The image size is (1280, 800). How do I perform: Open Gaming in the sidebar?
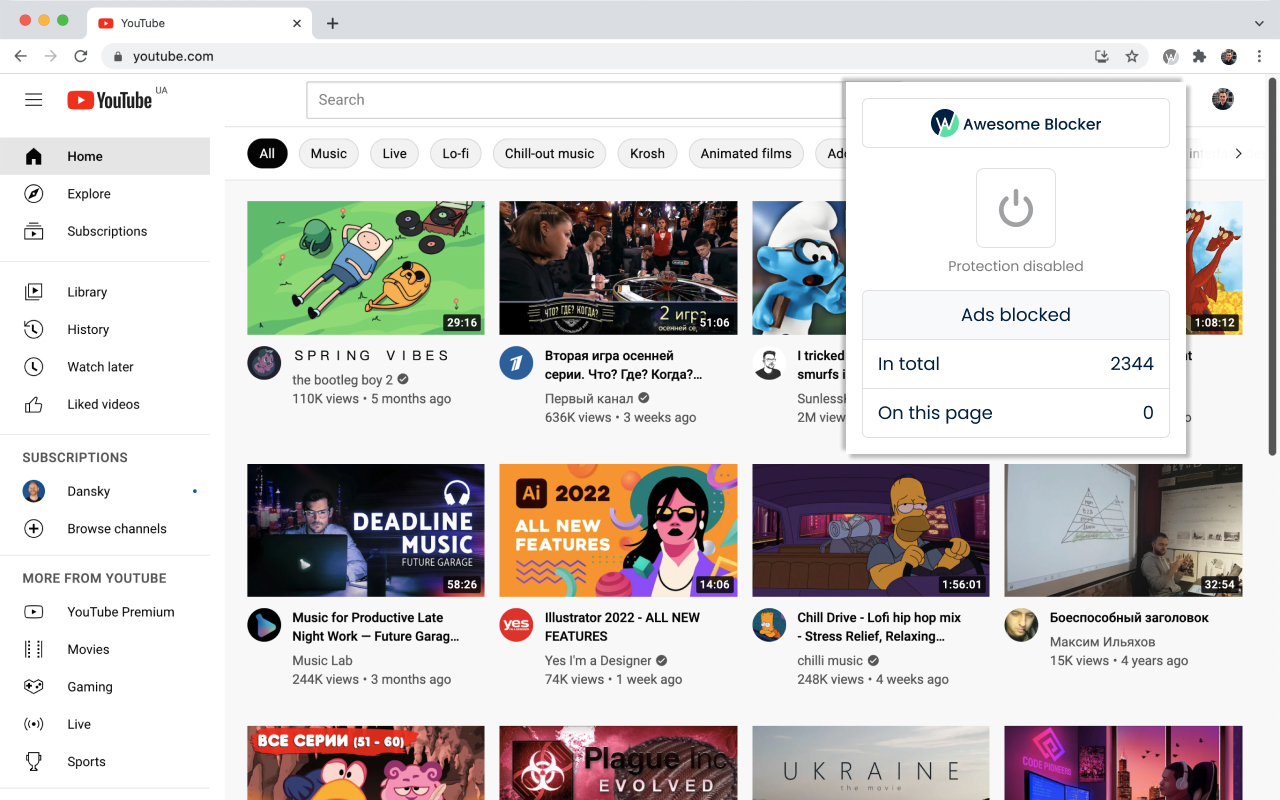[105, 687]
